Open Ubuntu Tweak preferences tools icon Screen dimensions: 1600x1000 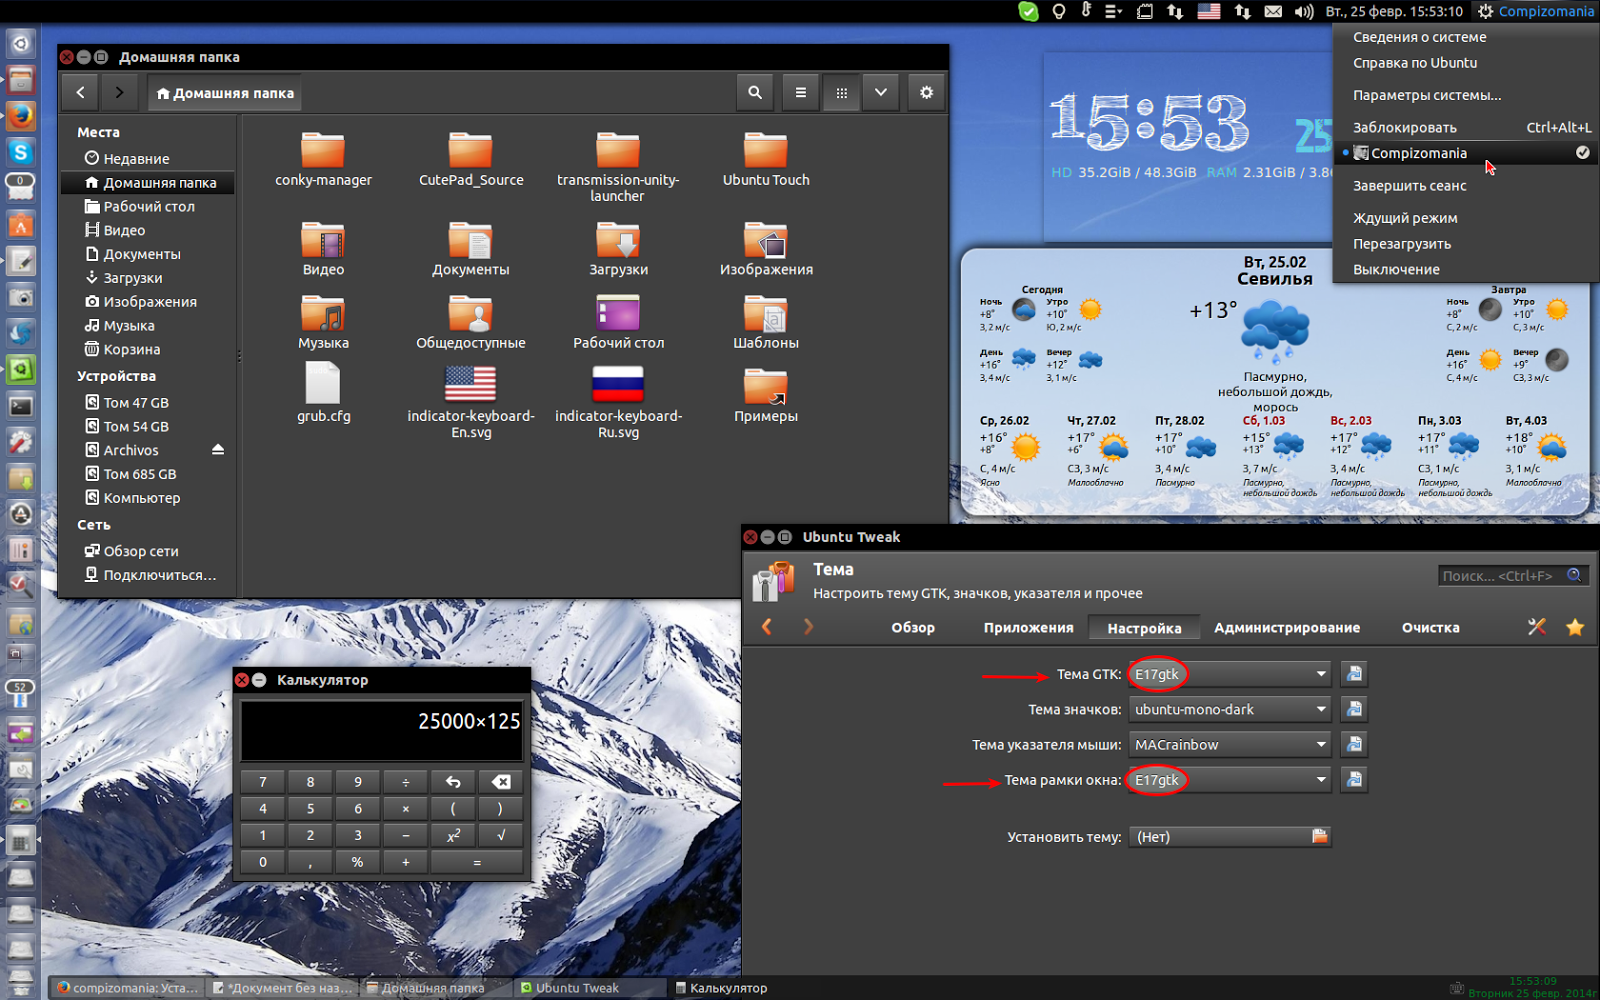point(1537,627)
